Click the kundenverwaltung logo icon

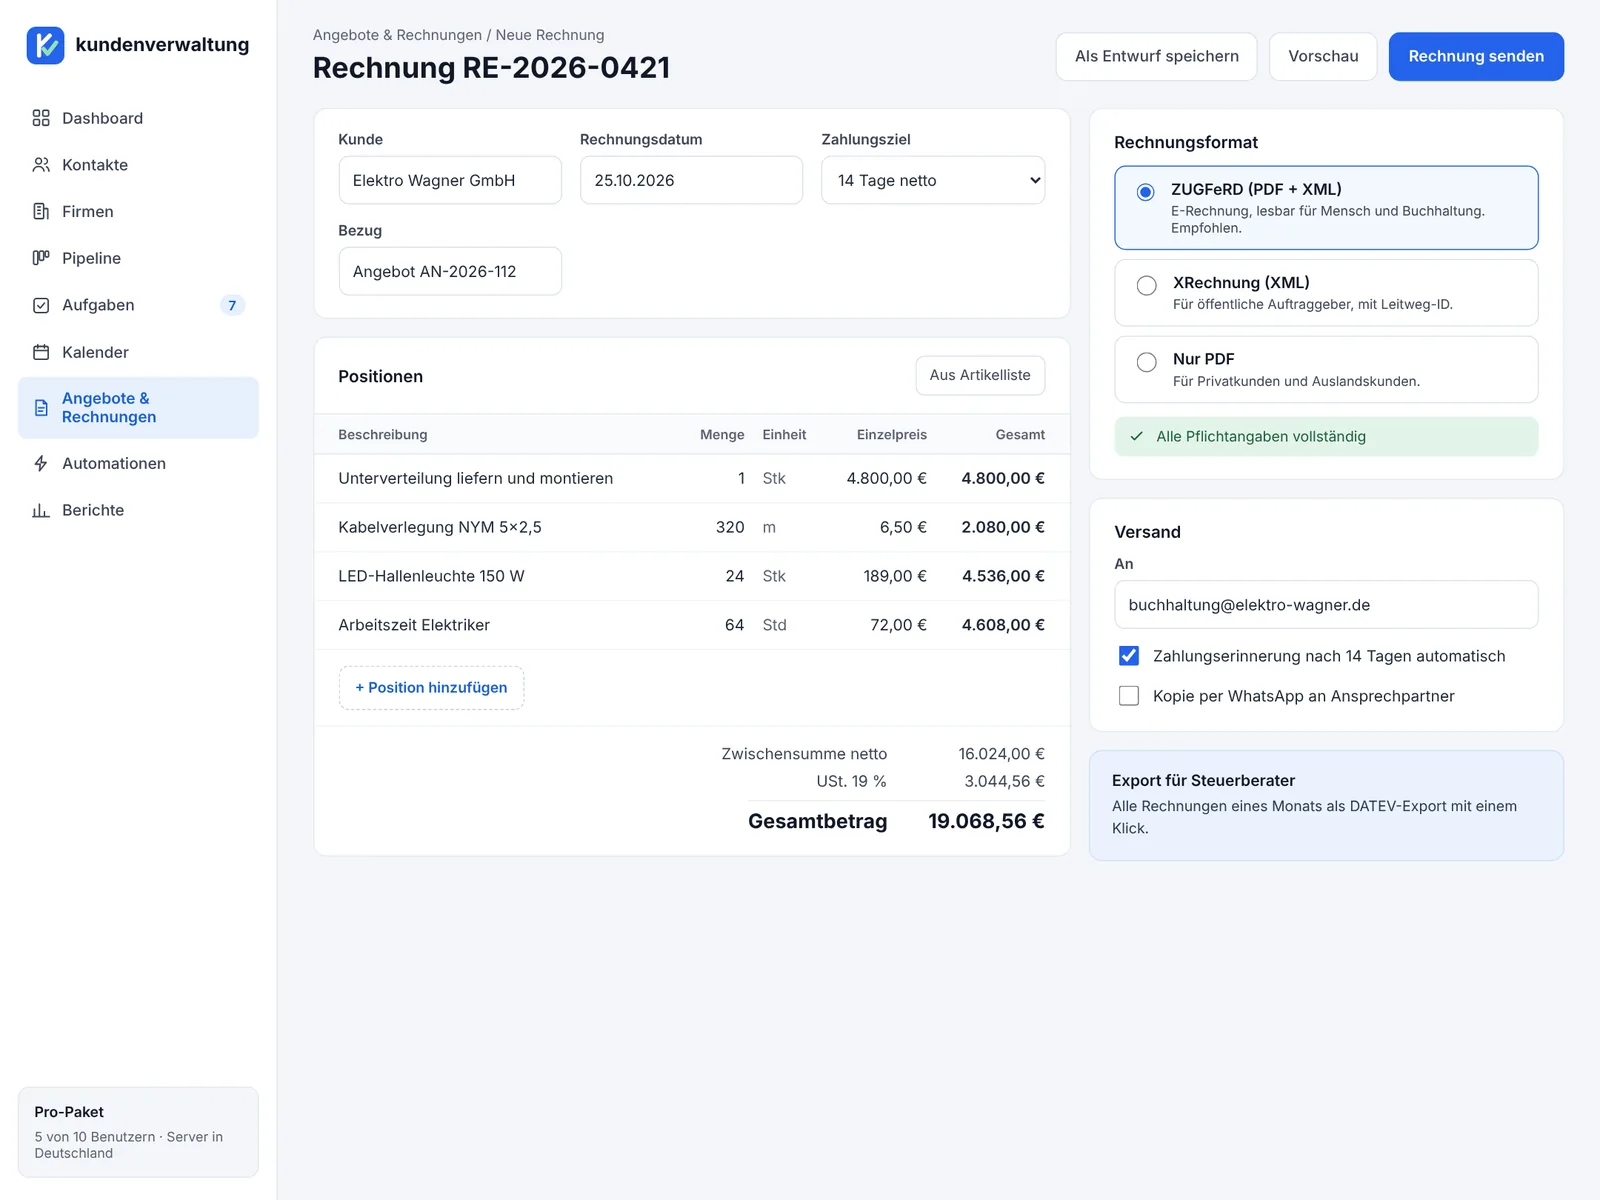point(45,45)
